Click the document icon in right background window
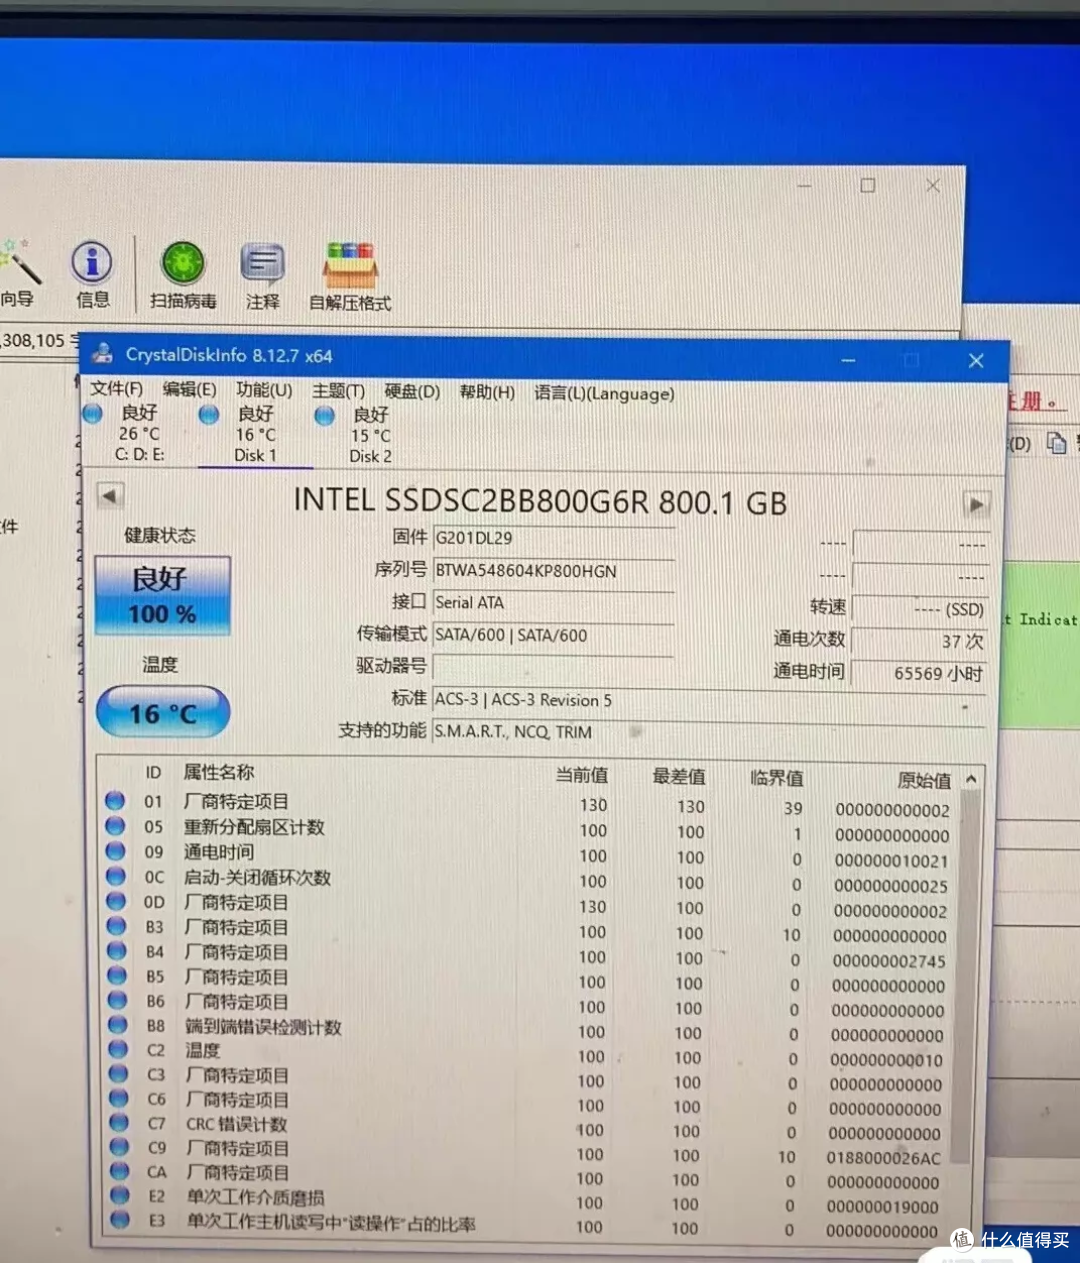 (1056, 443)
